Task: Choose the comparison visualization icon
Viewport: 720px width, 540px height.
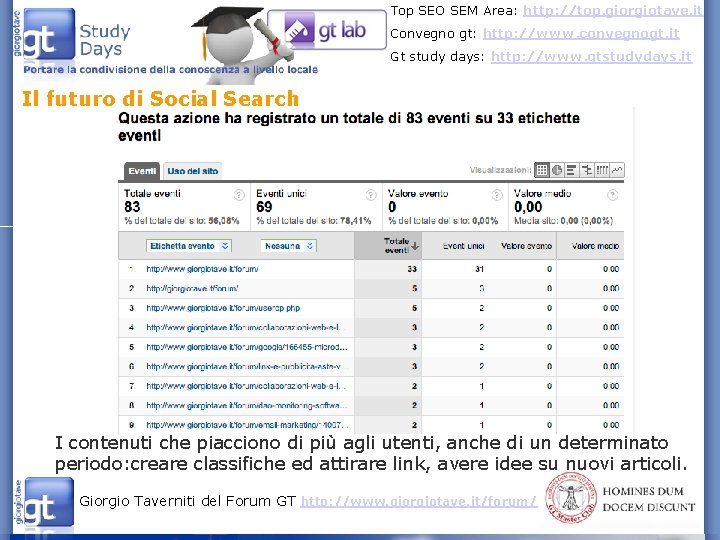Action: (x=586, y=170)
